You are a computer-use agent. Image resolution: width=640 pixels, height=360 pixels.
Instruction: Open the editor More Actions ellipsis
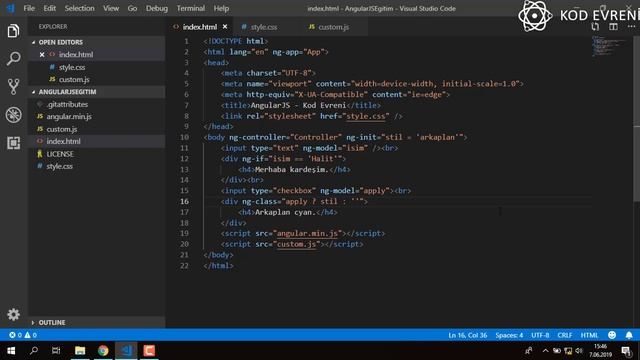tap(631, 27)
